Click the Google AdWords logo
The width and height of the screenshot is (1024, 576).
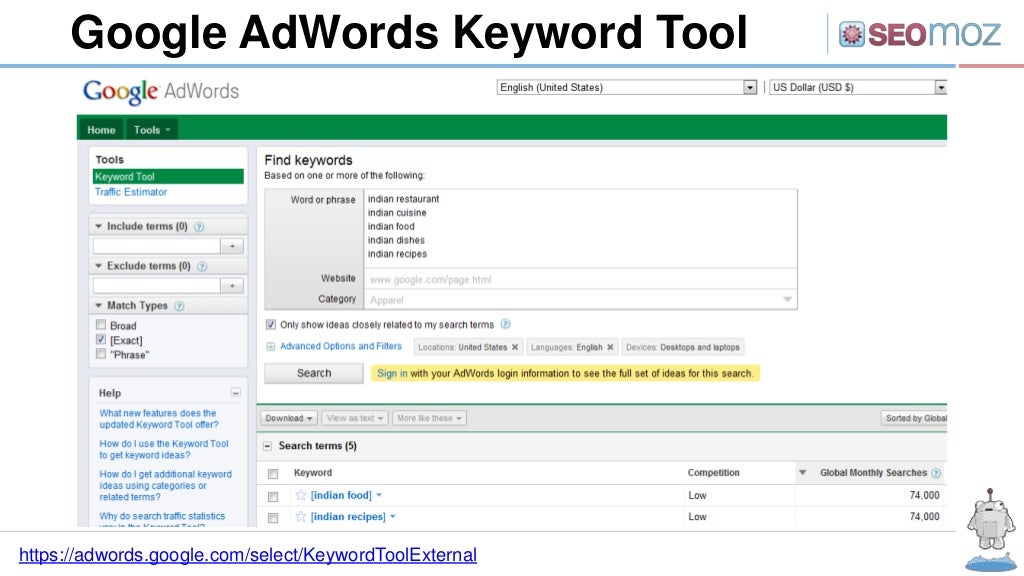click(161, 91)
